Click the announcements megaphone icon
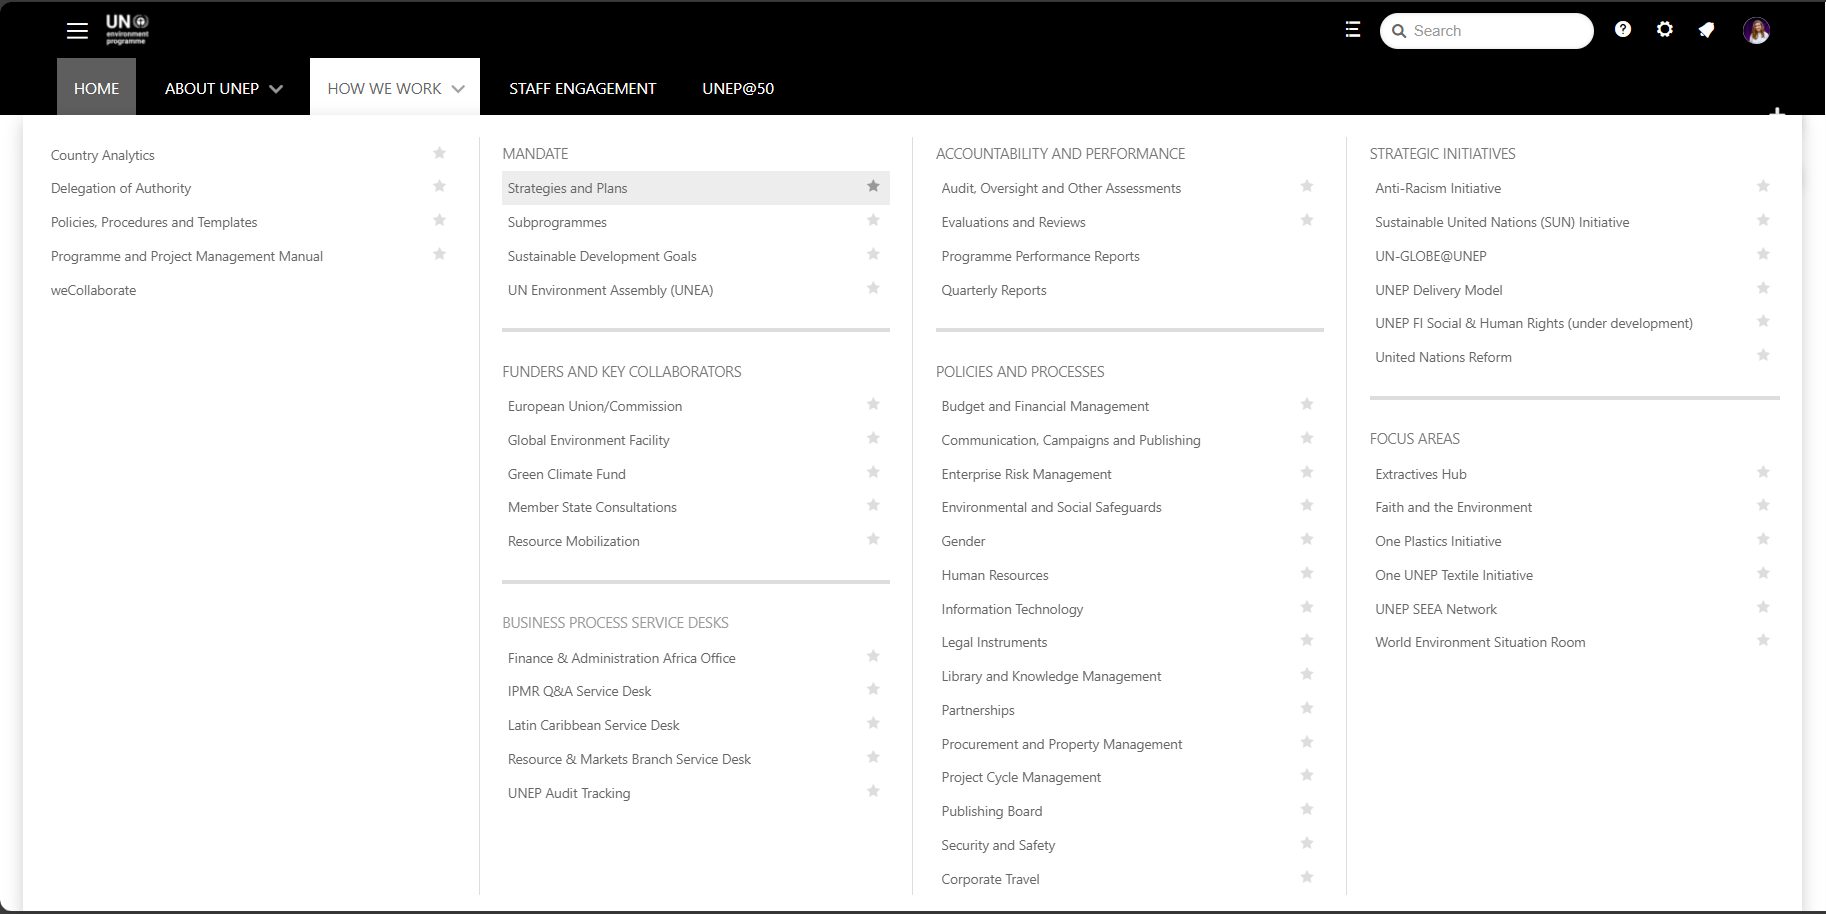The image size is (1826, 914). [1707, 30]
